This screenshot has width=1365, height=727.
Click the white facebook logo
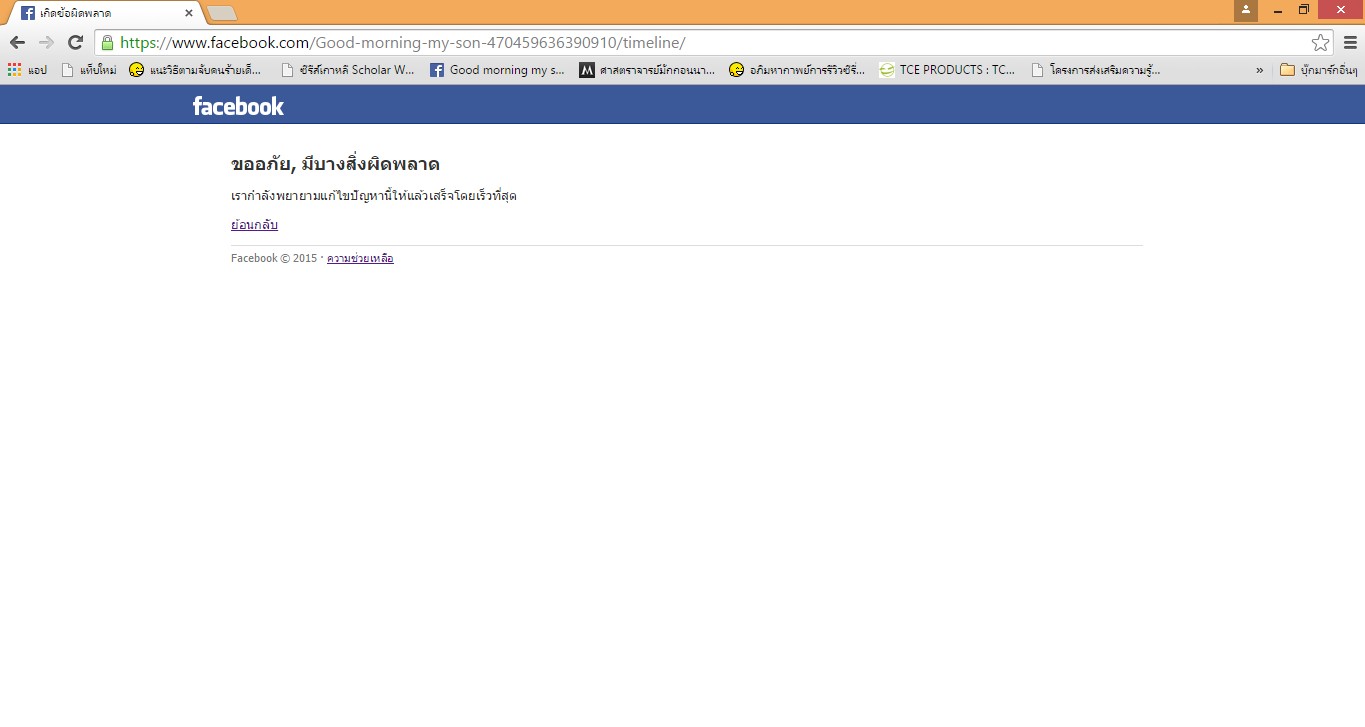point(238,106)
